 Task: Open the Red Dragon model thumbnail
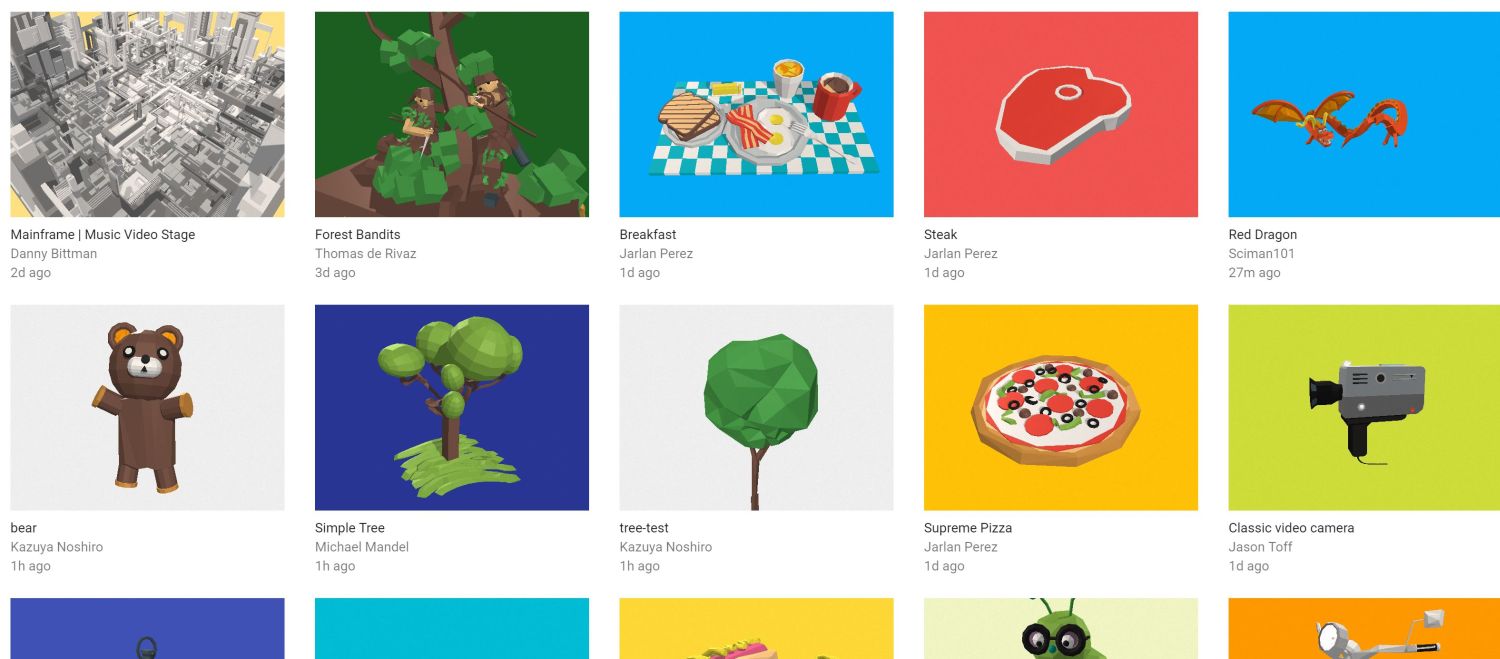(1364, 114)
